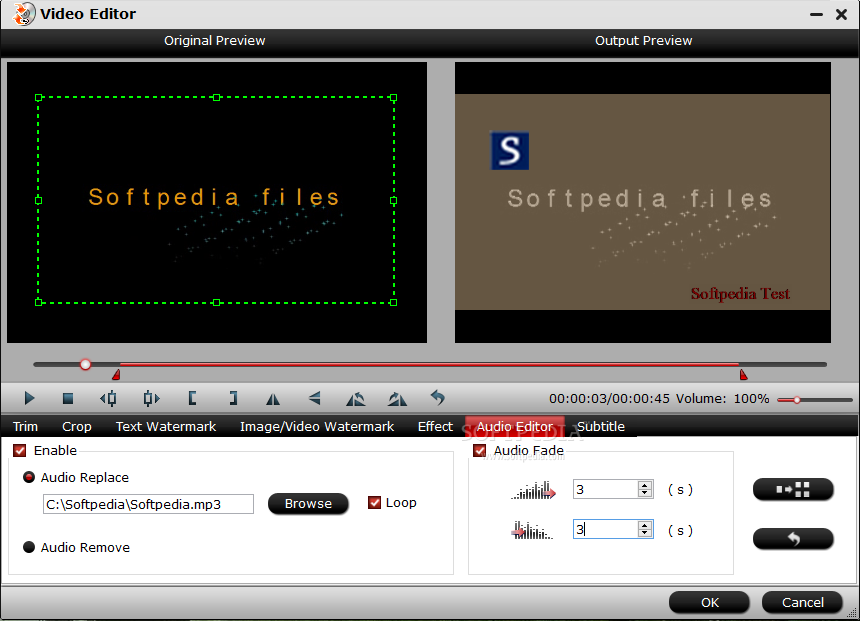Click the Output Preview heading
This screenshot has width=860, height=621.
[x=643, y=41]
